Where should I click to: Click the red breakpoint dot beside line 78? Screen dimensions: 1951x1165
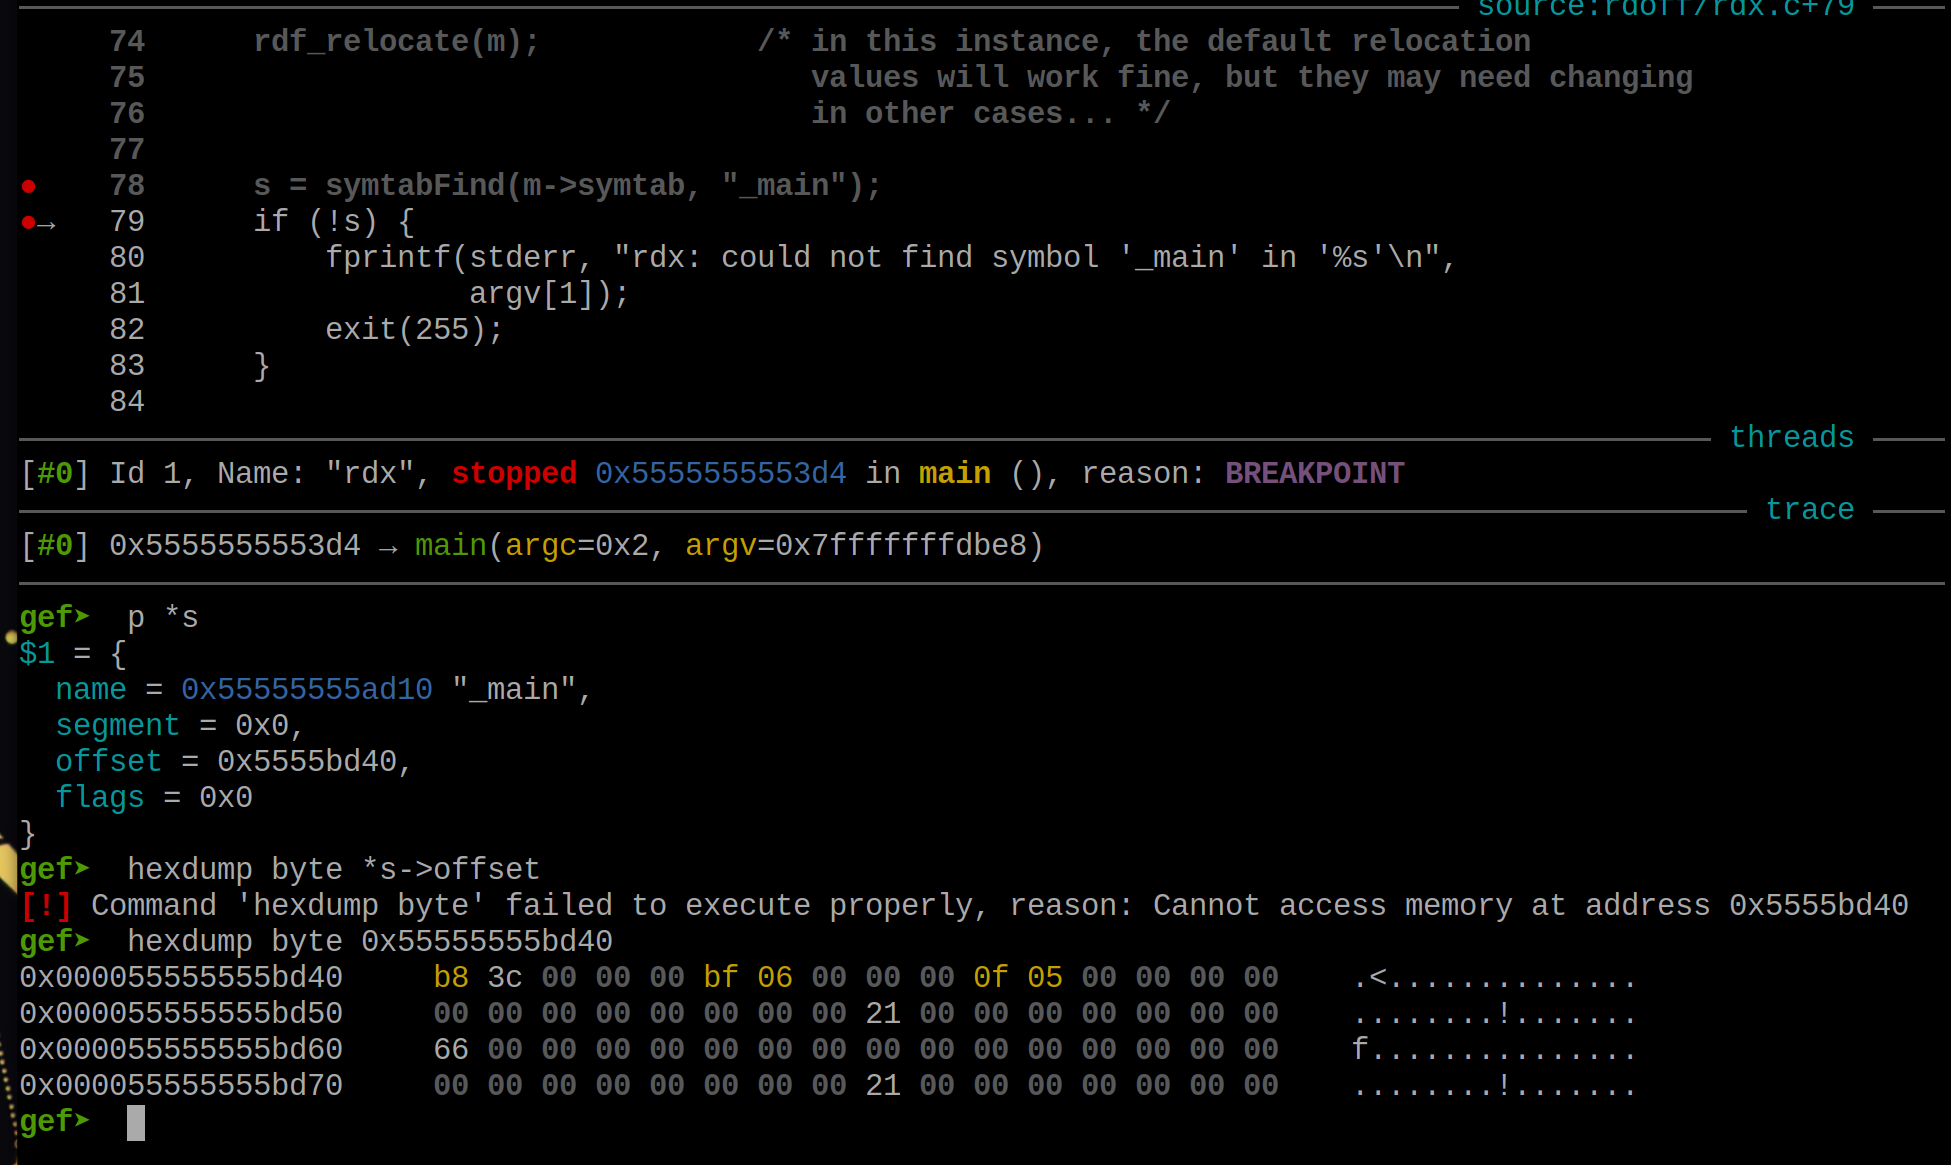point(29,186)
